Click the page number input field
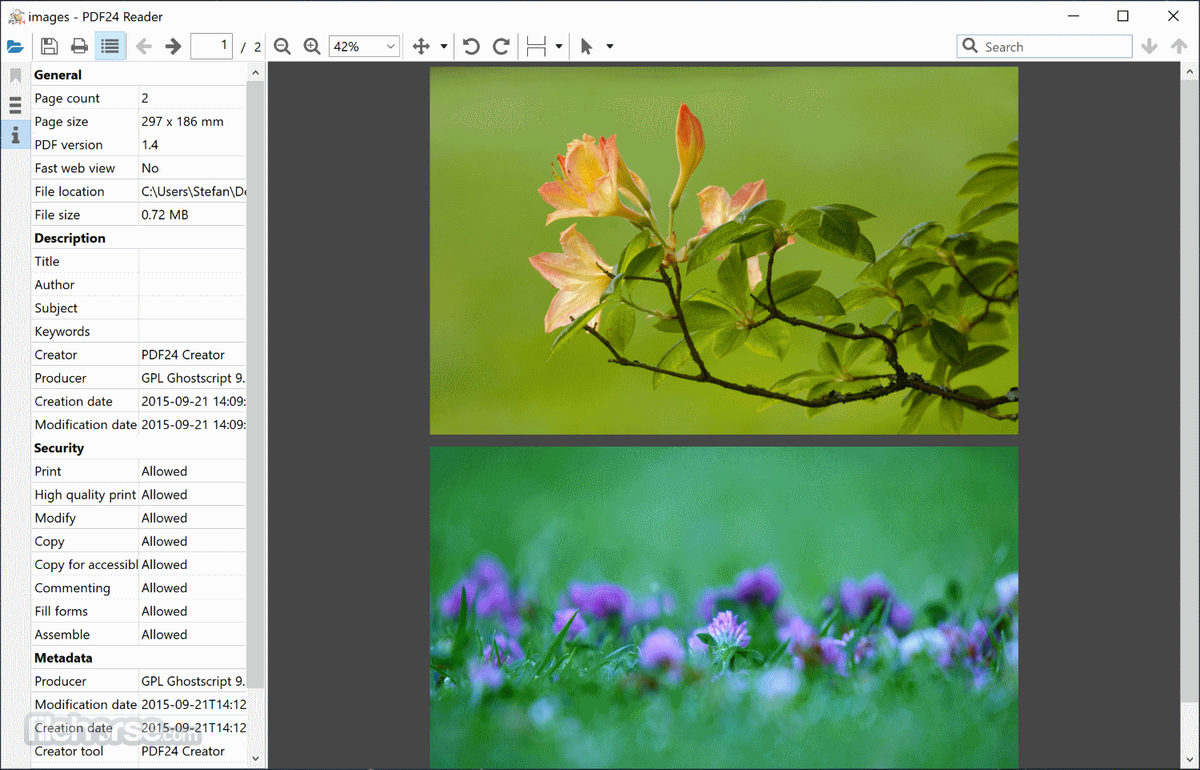 [211, 46]
